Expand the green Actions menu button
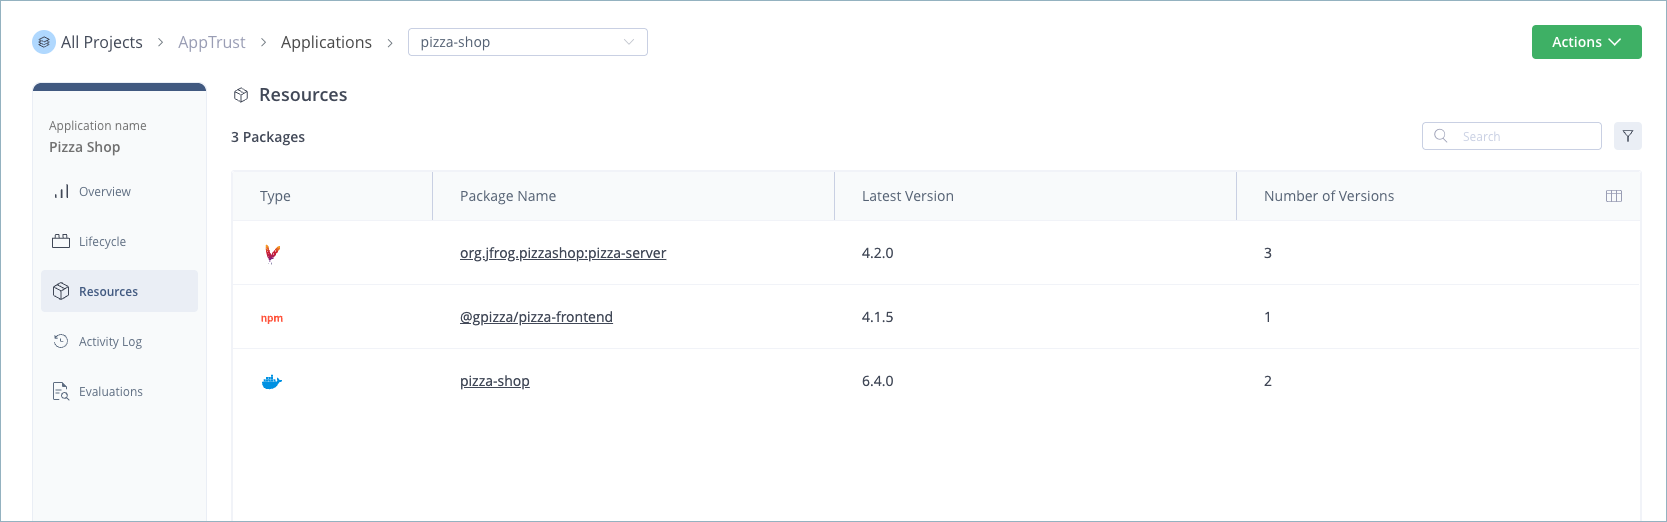The width and height of the screenshot is (1667, 522). 1587,42
